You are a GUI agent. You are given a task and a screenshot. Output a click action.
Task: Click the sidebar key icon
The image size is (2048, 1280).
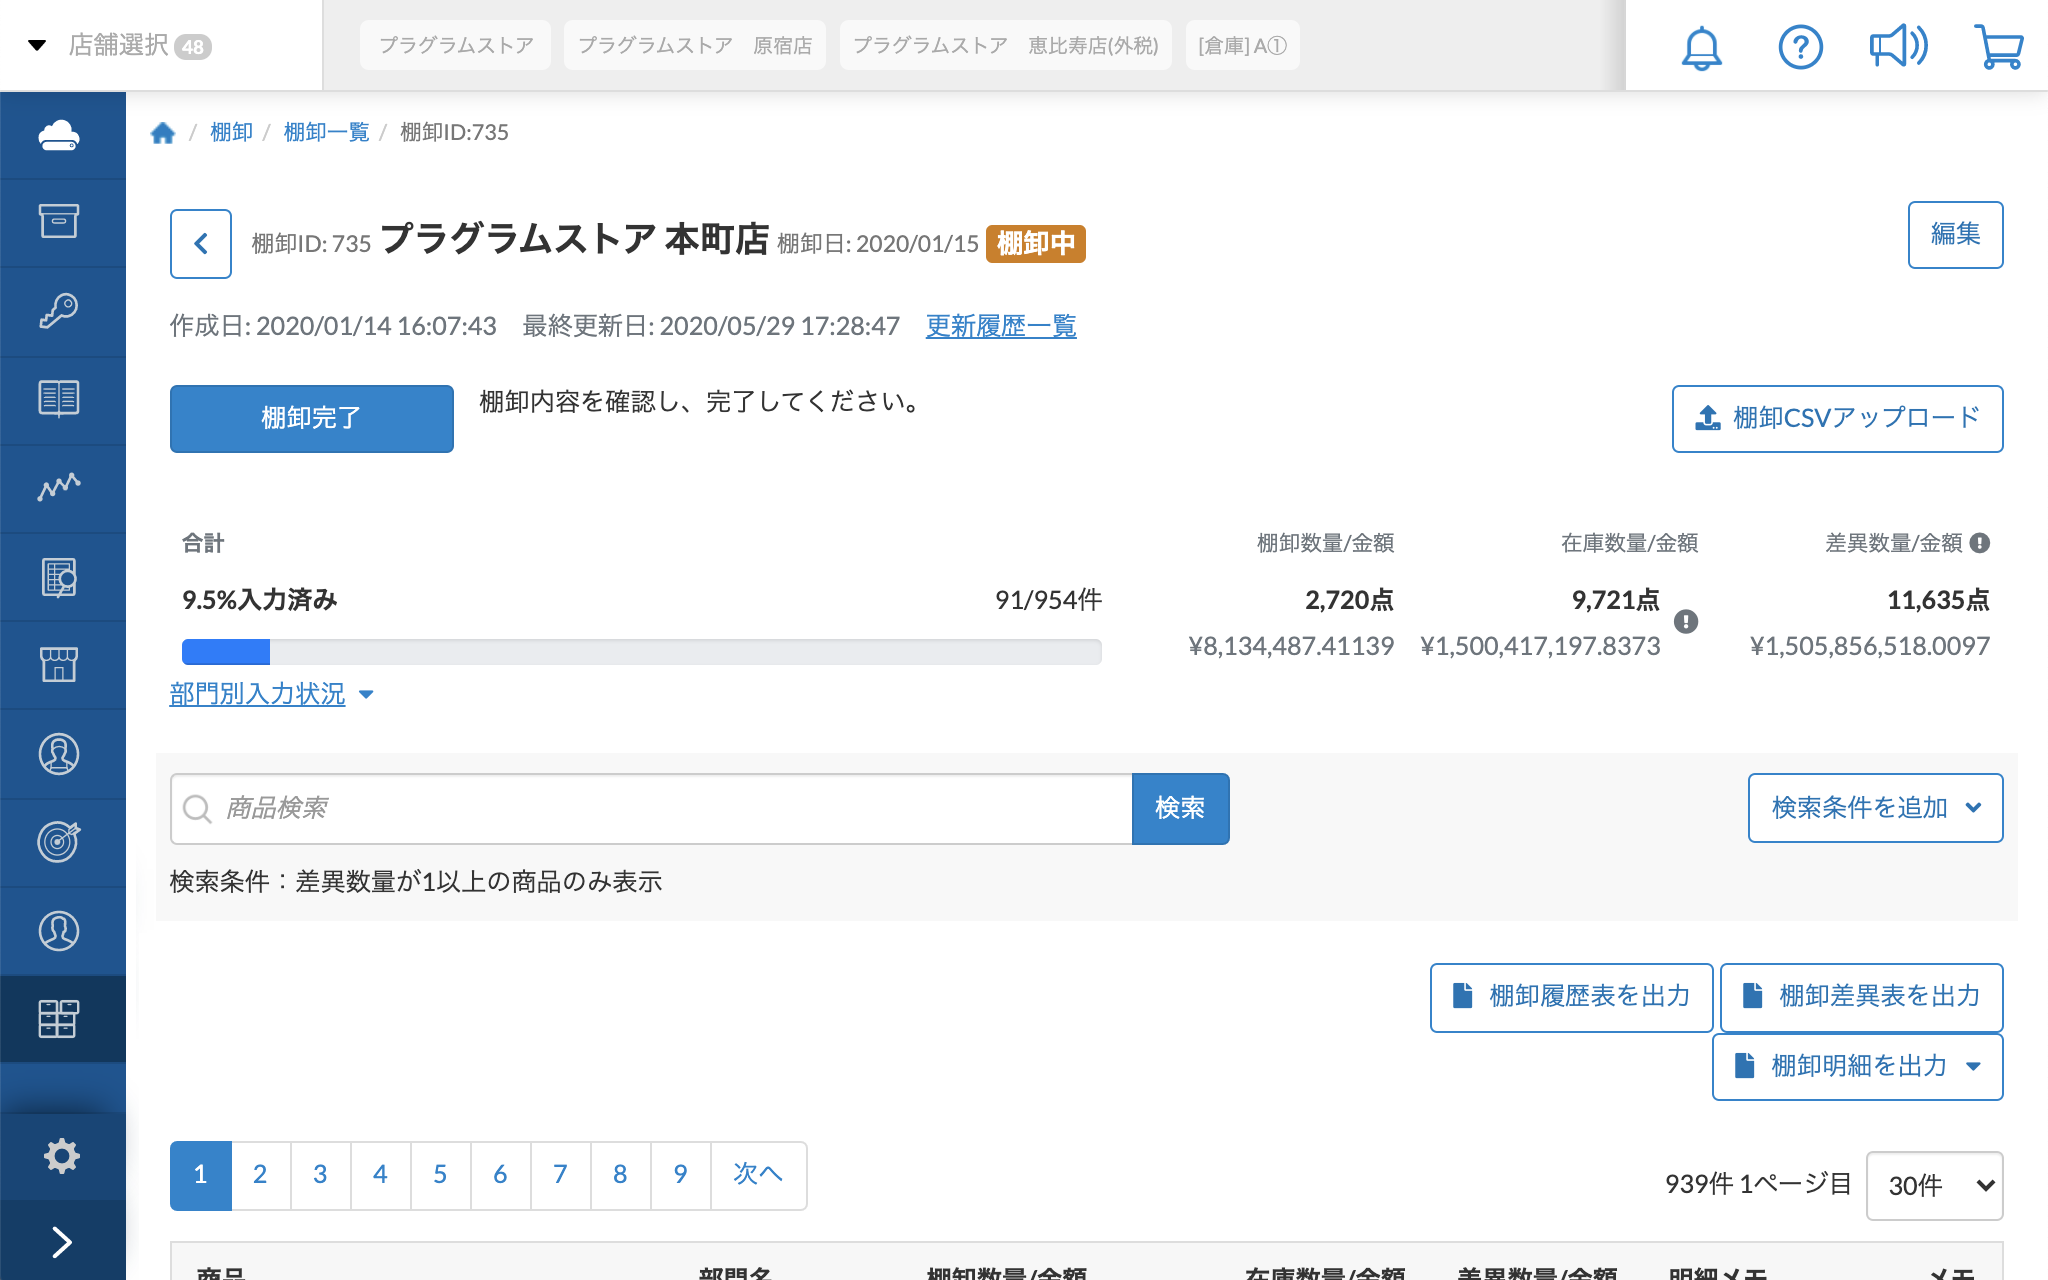[59, 310]
